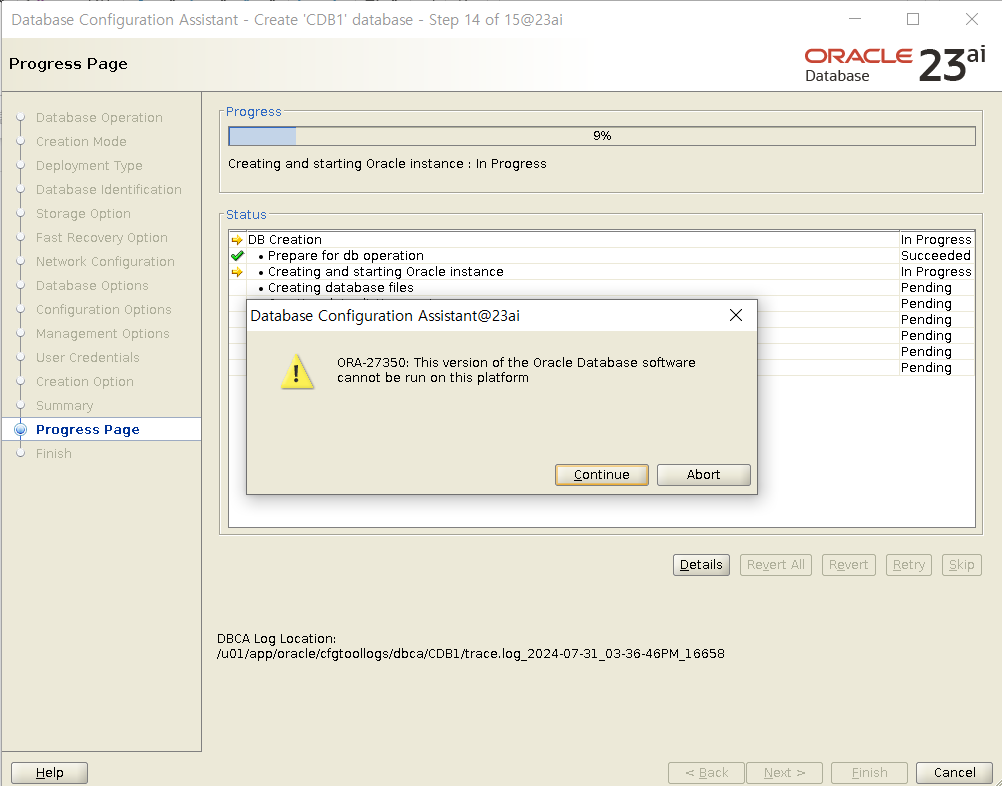Select the Finish step in sidebar
The height and width of the screenshot is (786, 1002).
click(x=54, y=454)
